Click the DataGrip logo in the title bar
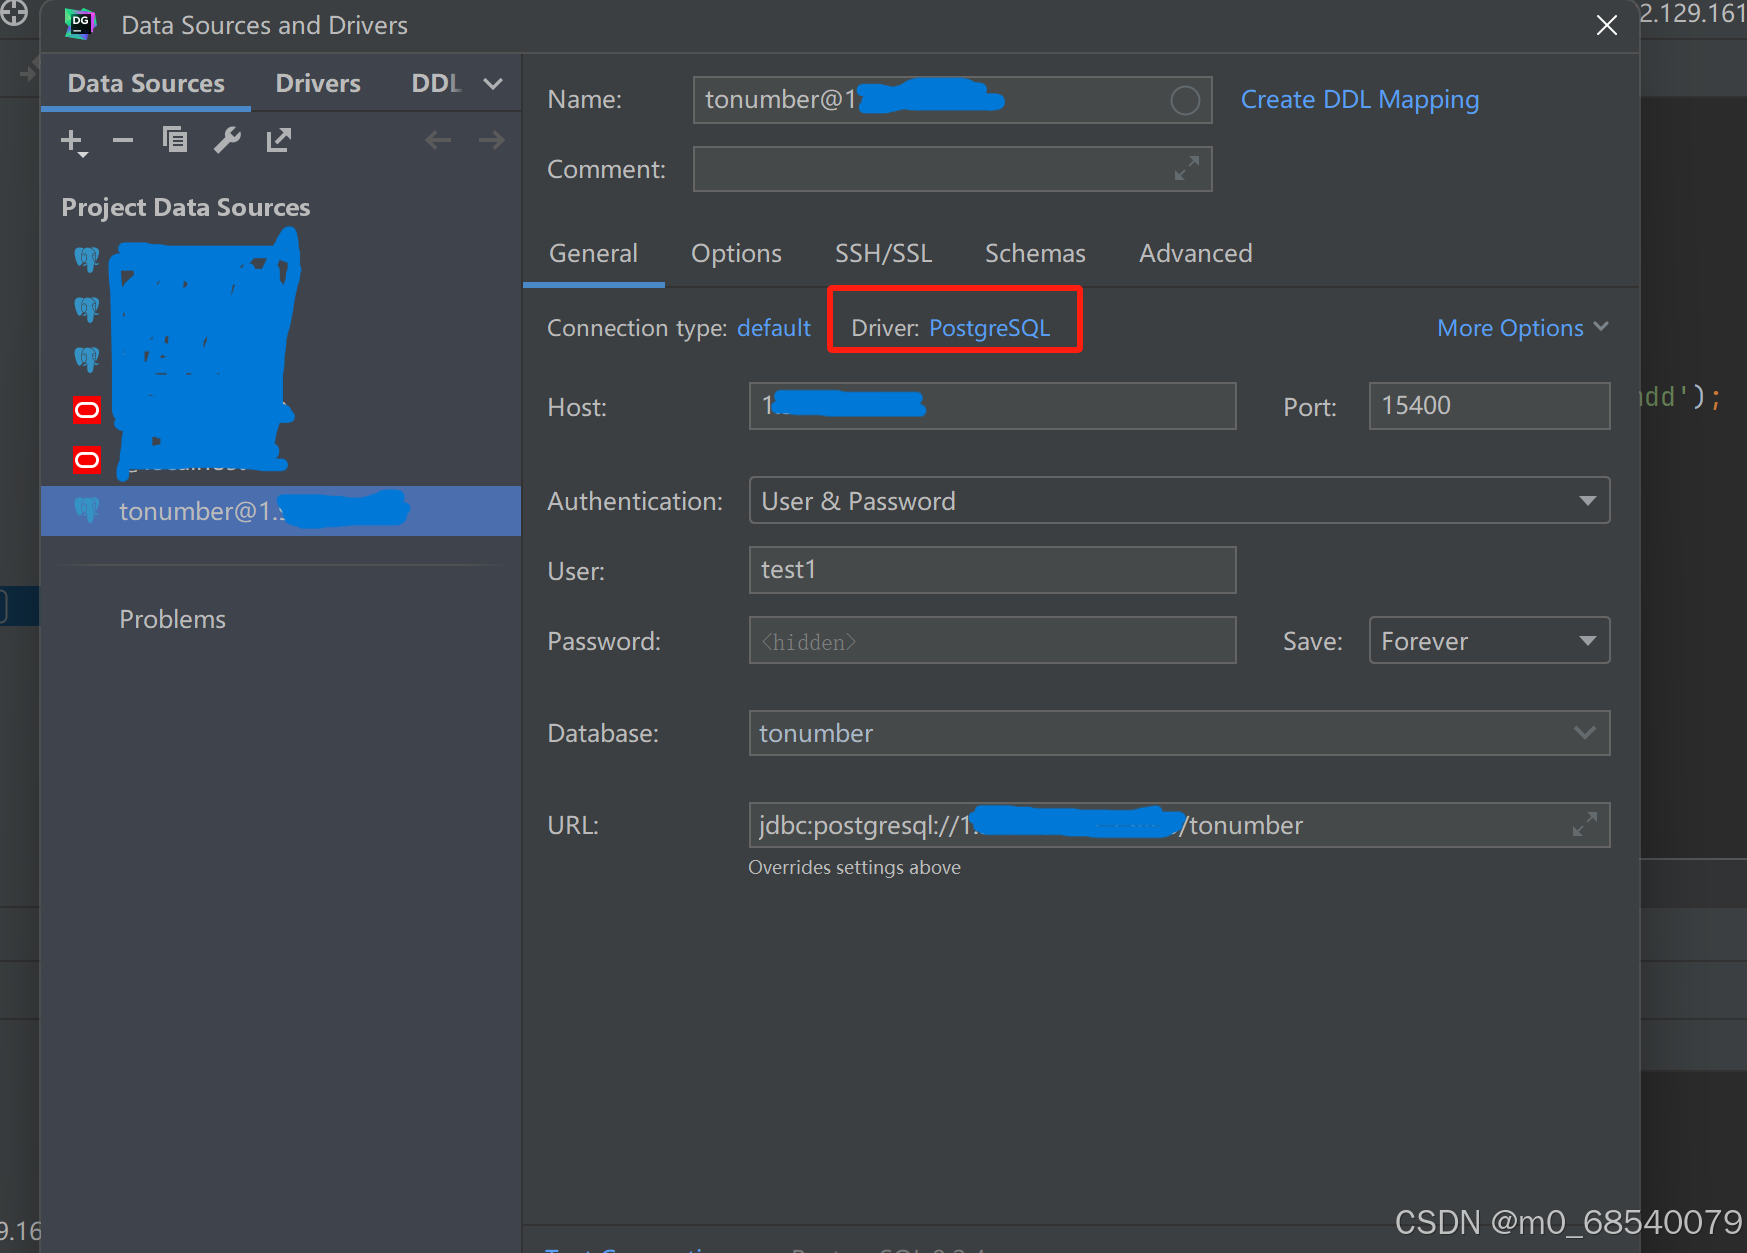This screenshot has height=1253, width=1747. 80,23
